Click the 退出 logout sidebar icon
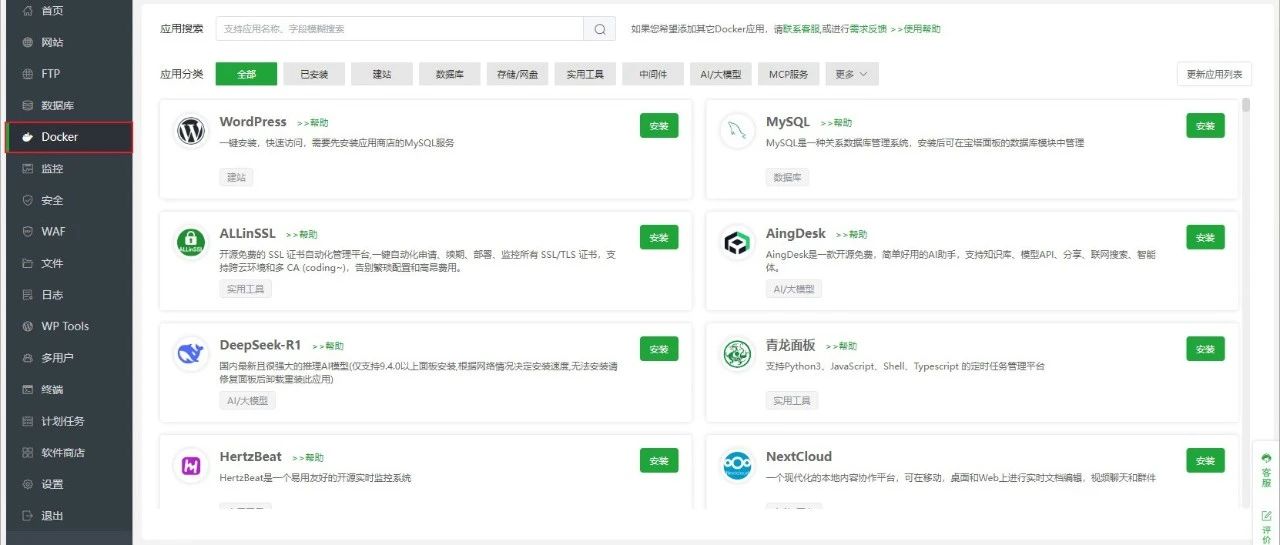Screen dimensions: 1280x545 tap(28, 515)
